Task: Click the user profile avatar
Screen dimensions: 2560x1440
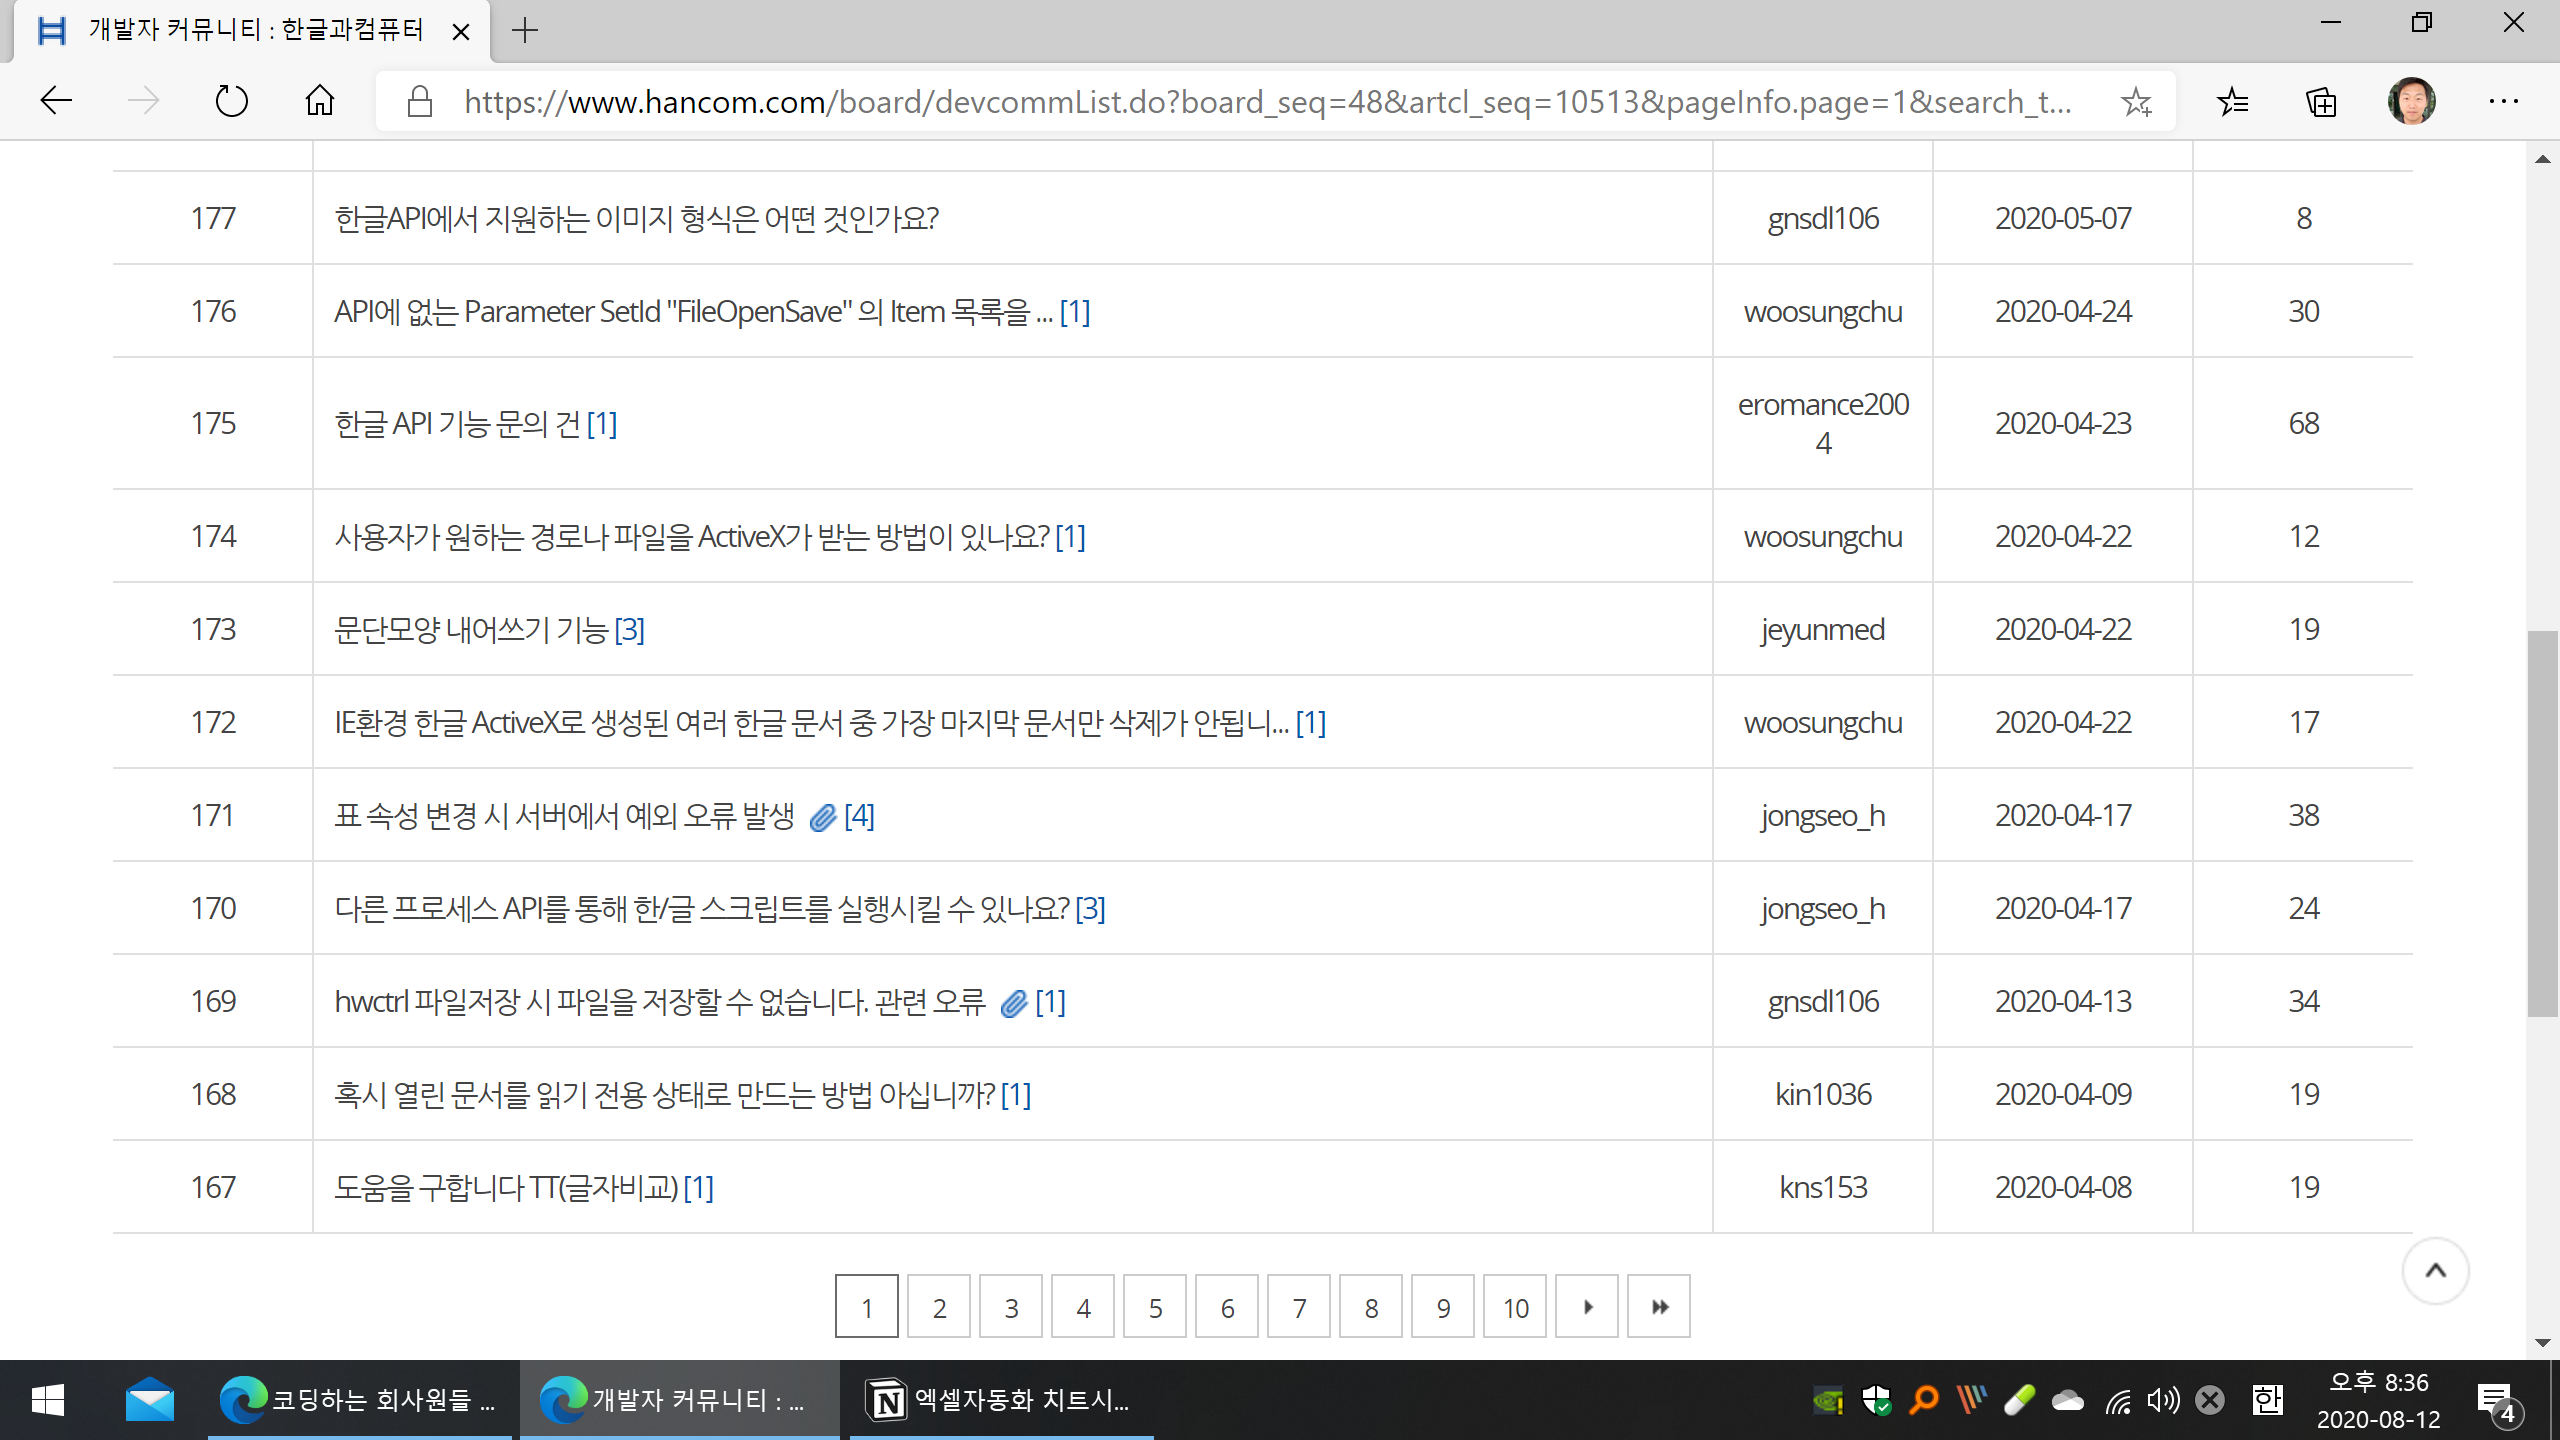Action: [2411, 101]
